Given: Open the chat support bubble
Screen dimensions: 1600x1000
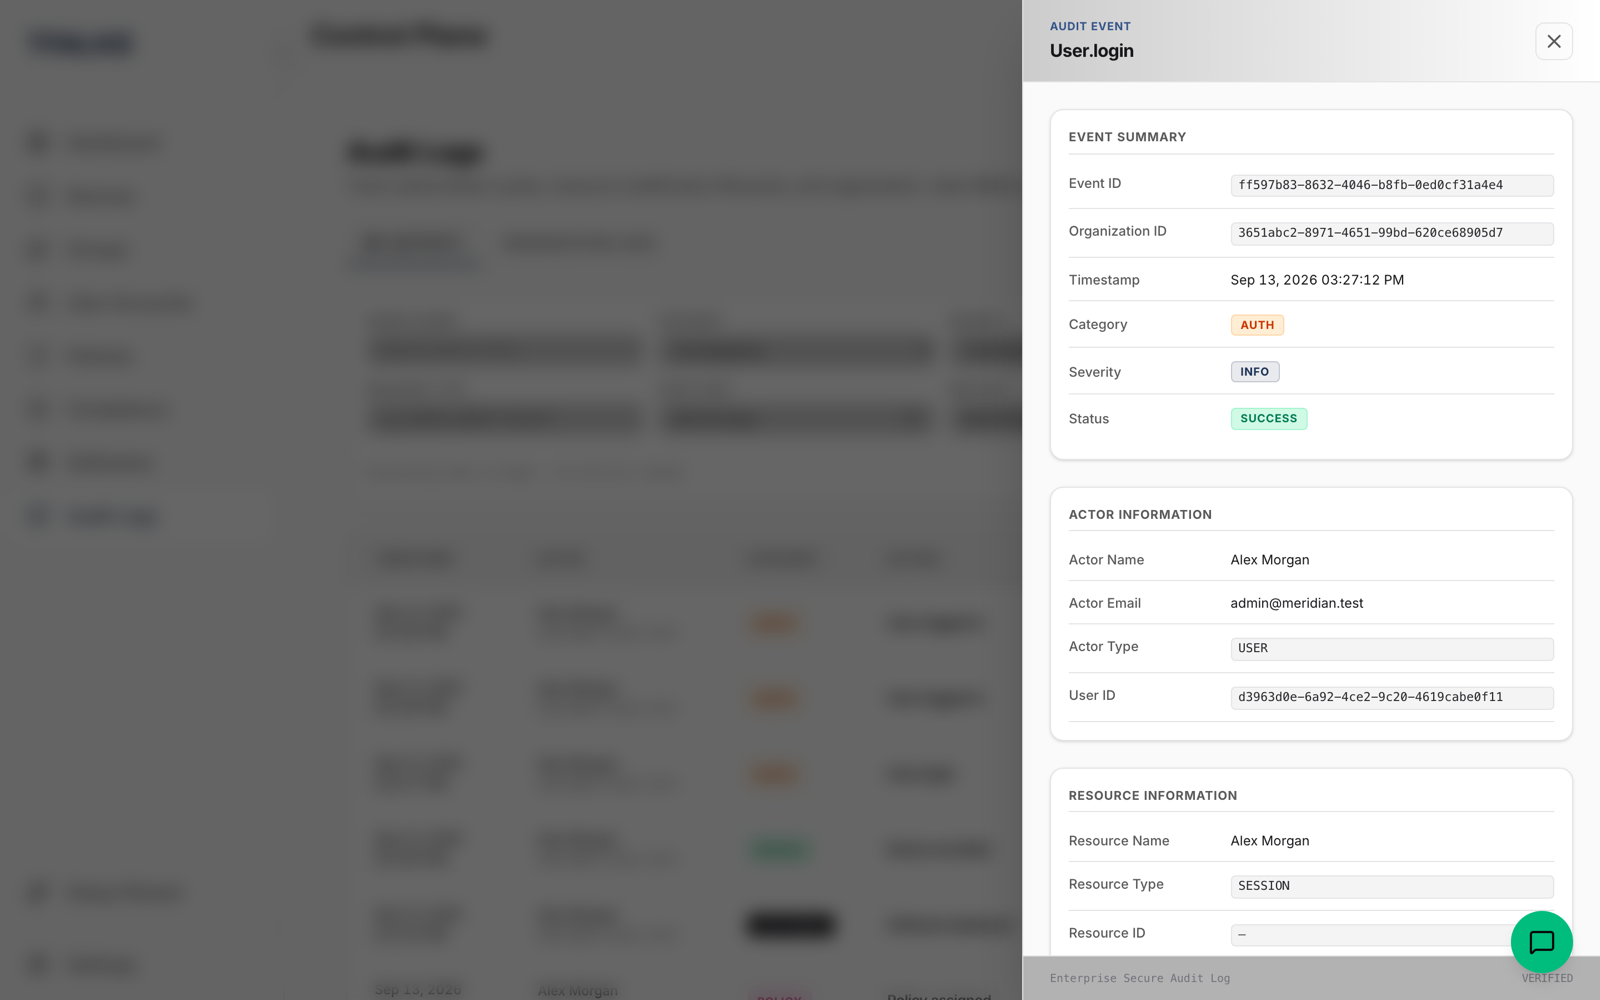Looking at the screenshot, I should coord(1541,941).
